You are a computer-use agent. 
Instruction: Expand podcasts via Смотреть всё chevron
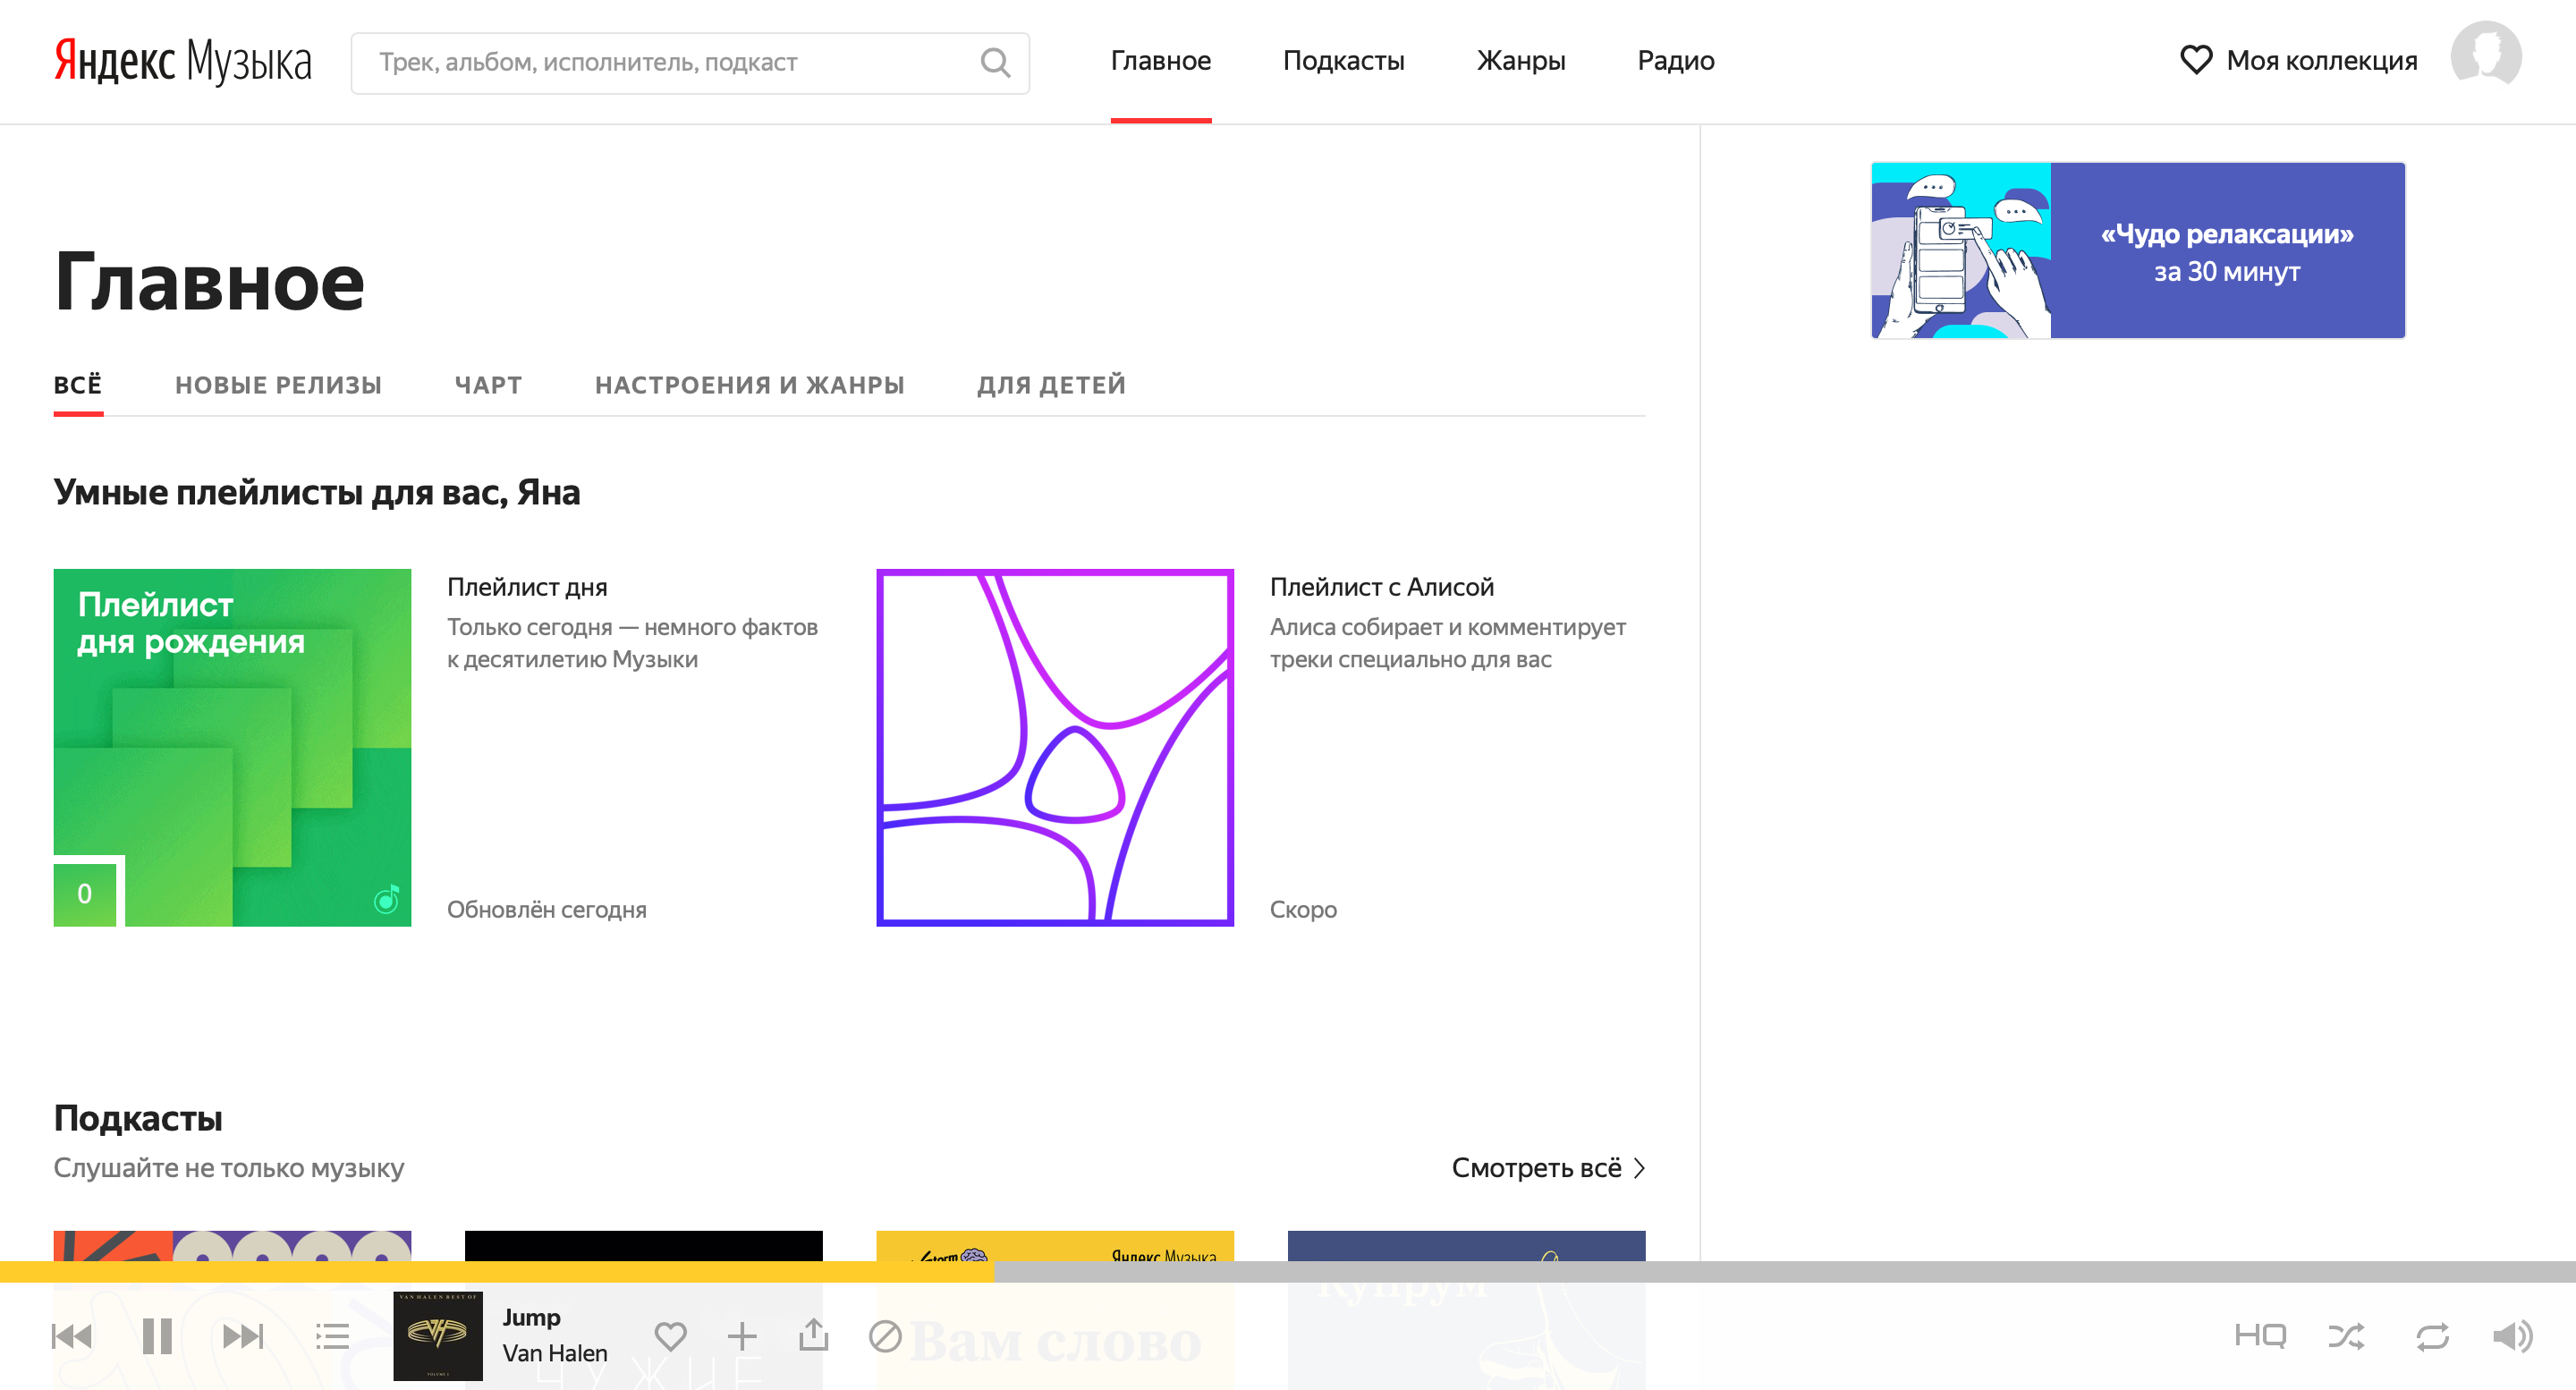click(x=1639, y=1168)
